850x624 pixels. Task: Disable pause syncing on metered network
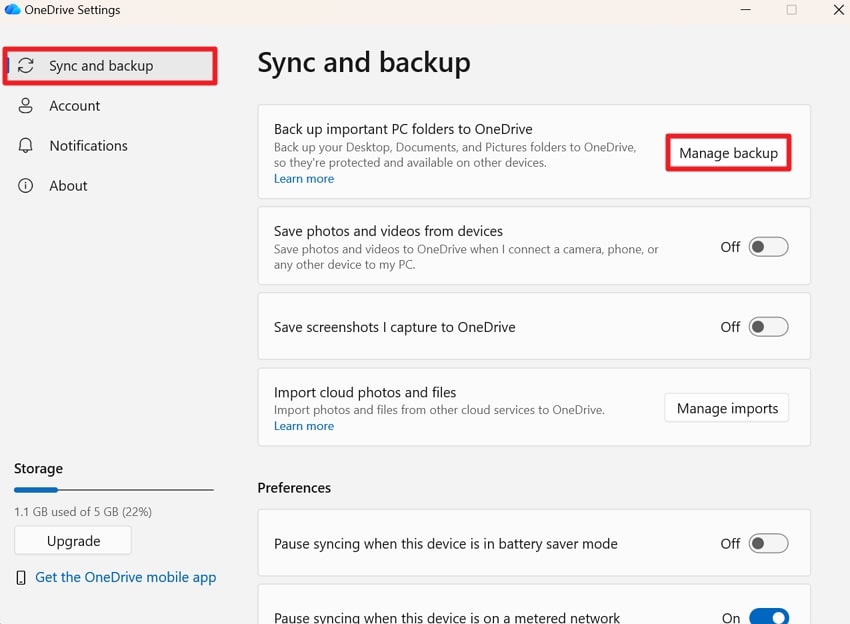tap(768, 618)
